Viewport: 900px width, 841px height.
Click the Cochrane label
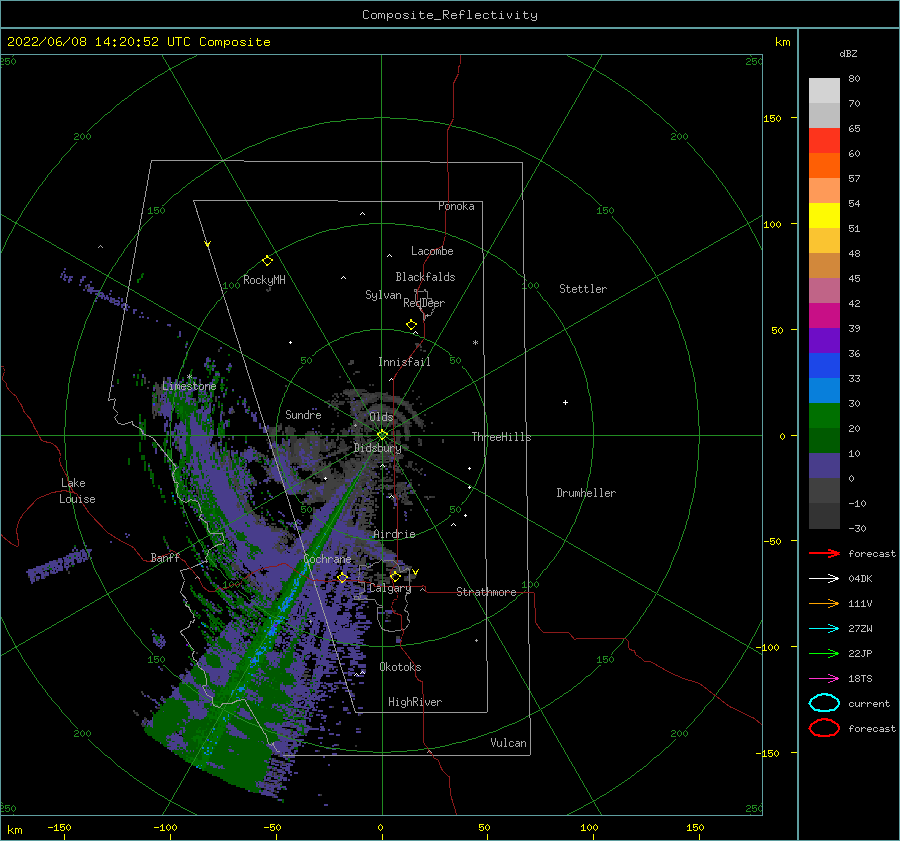coord(327,559)
